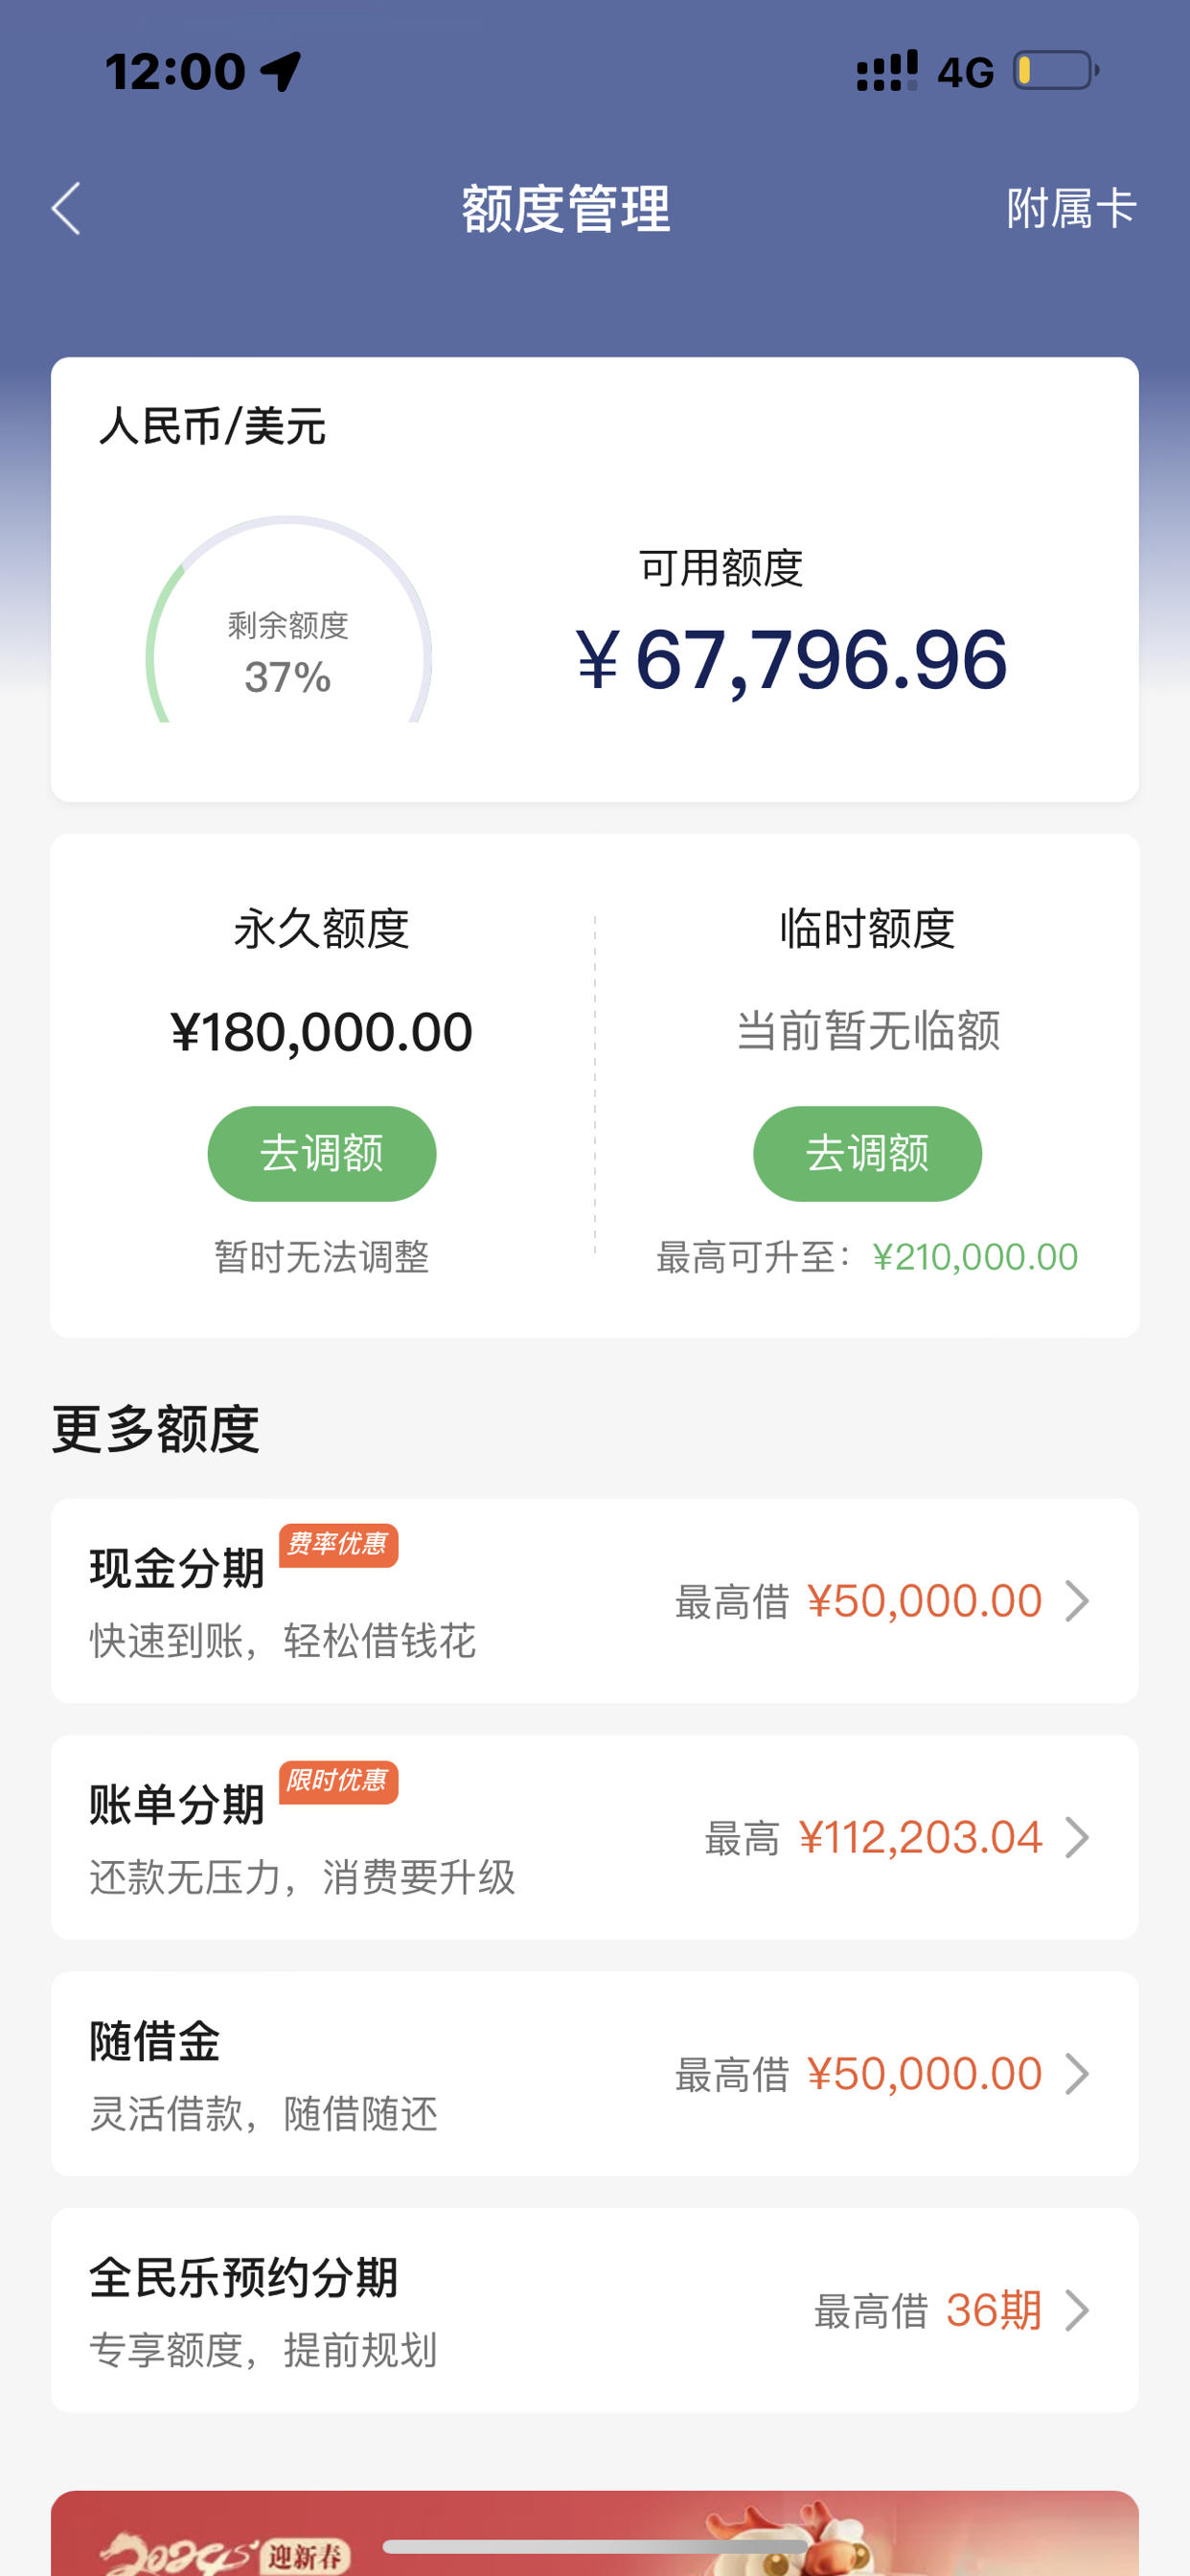Tap the 费率优惠 badge
Viewport: 1190px width, 2576px height.
point(338,1545)
